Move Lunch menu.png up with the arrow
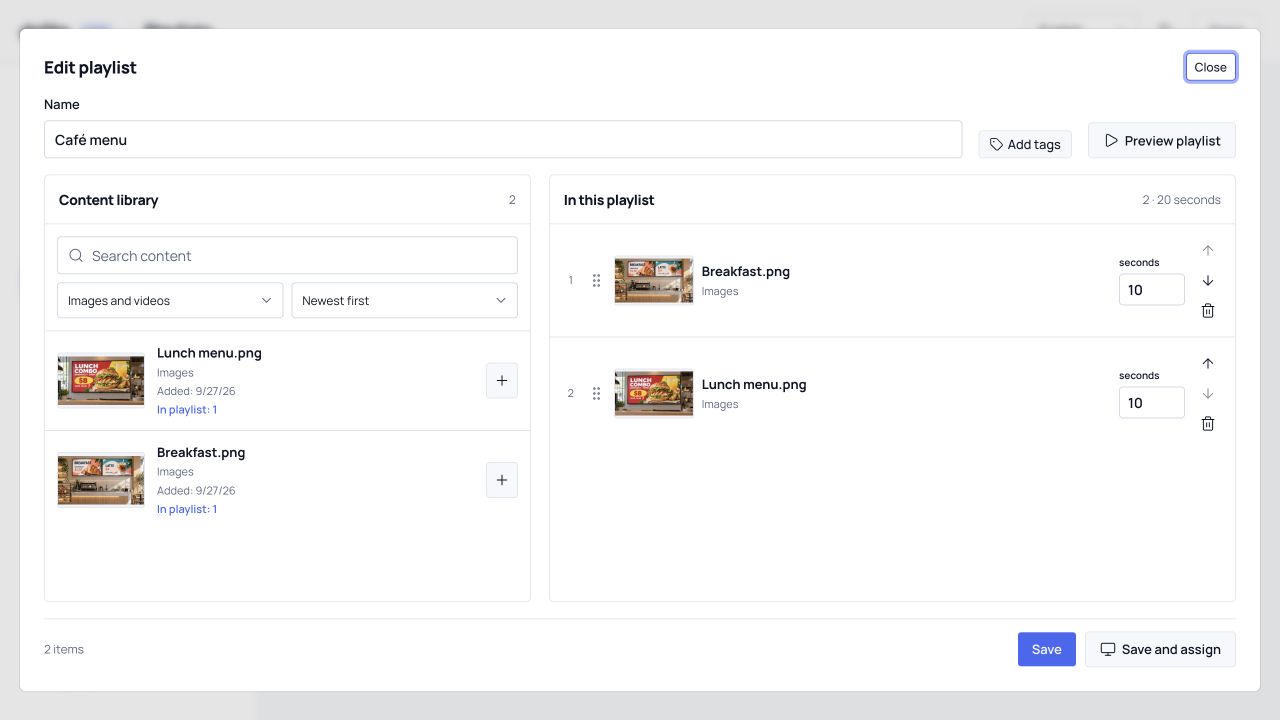The height and width of the screenshot is (720, 1280). point(1208,364)
